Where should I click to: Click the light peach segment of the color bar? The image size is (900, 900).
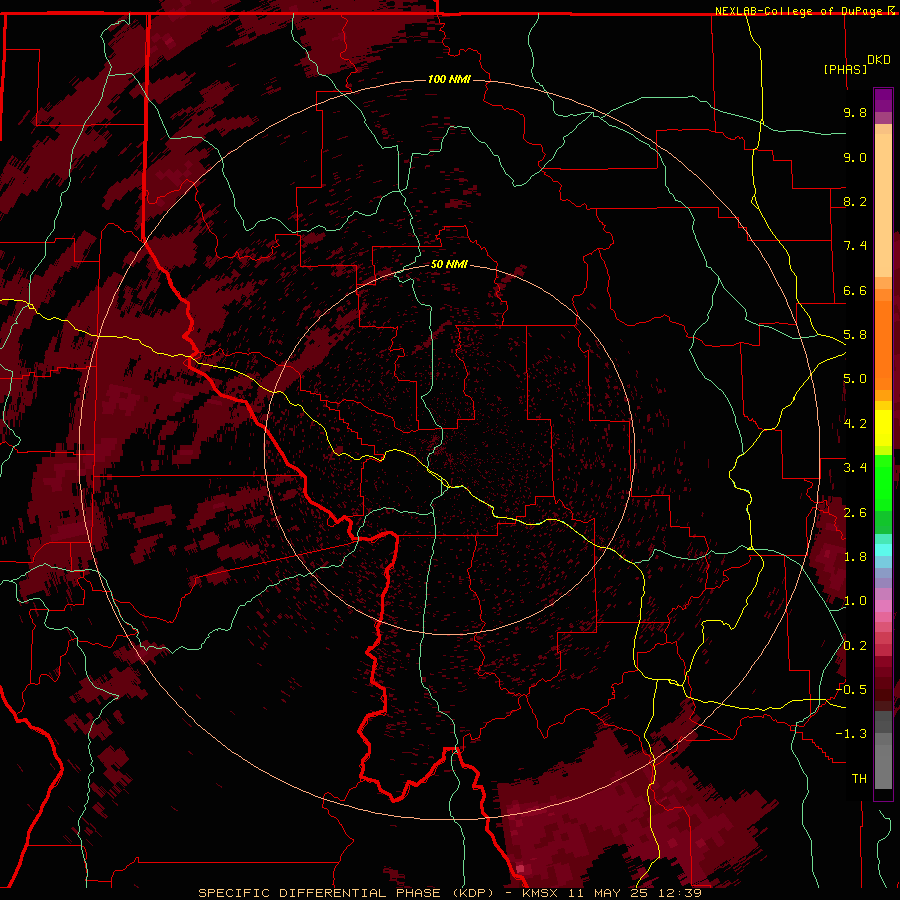(883, 204)
